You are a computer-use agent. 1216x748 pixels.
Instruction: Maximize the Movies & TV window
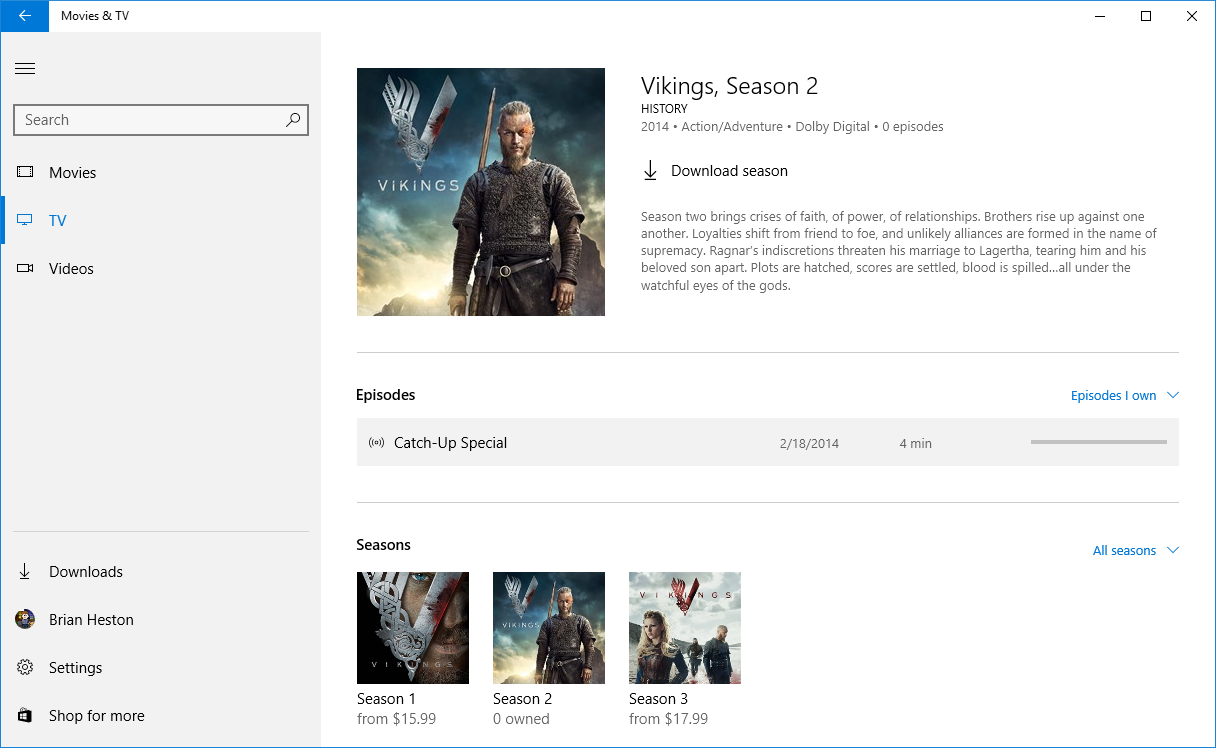1146,16
